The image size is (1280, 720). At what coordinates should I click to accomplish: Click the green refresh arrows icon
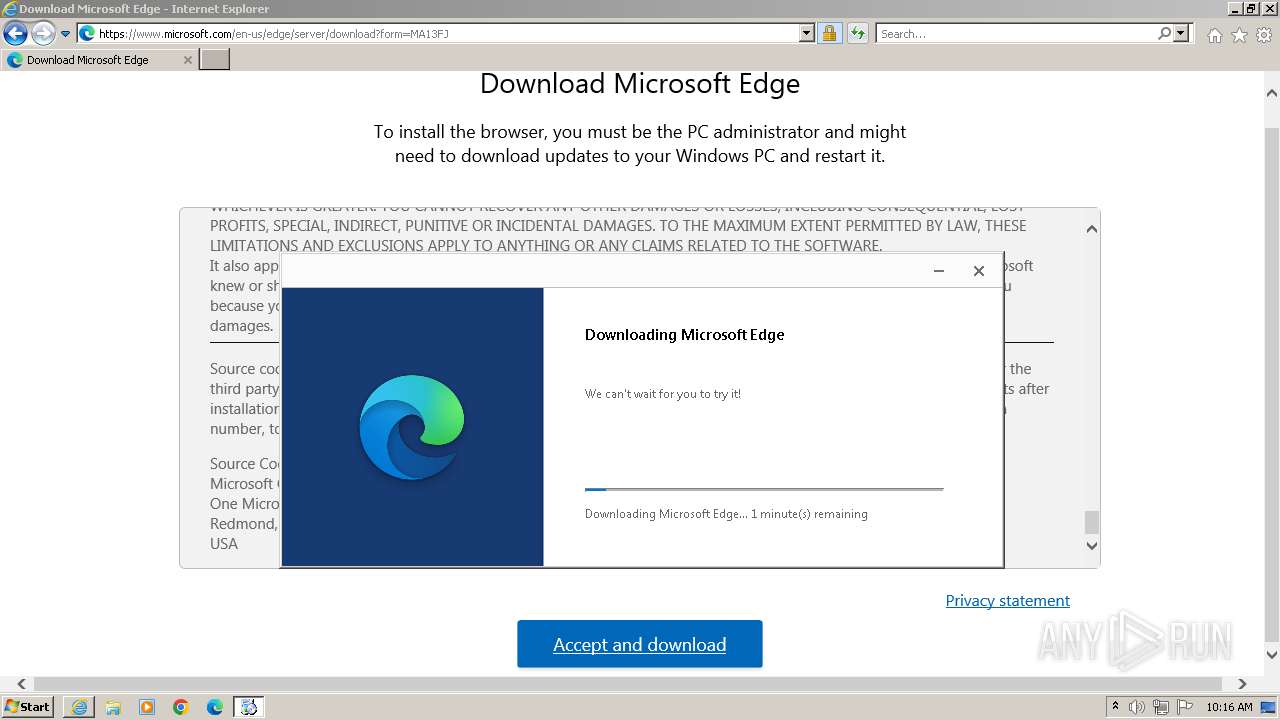[857, 34]
